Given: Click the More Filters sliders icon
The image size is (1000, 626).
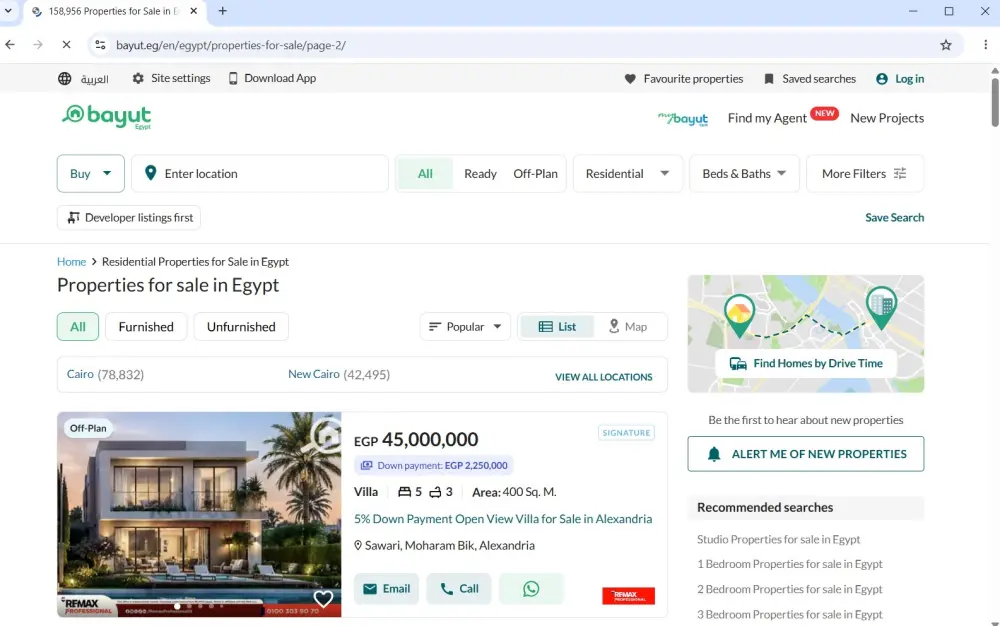Looking at the screenshot, I should tap(900, 173).
